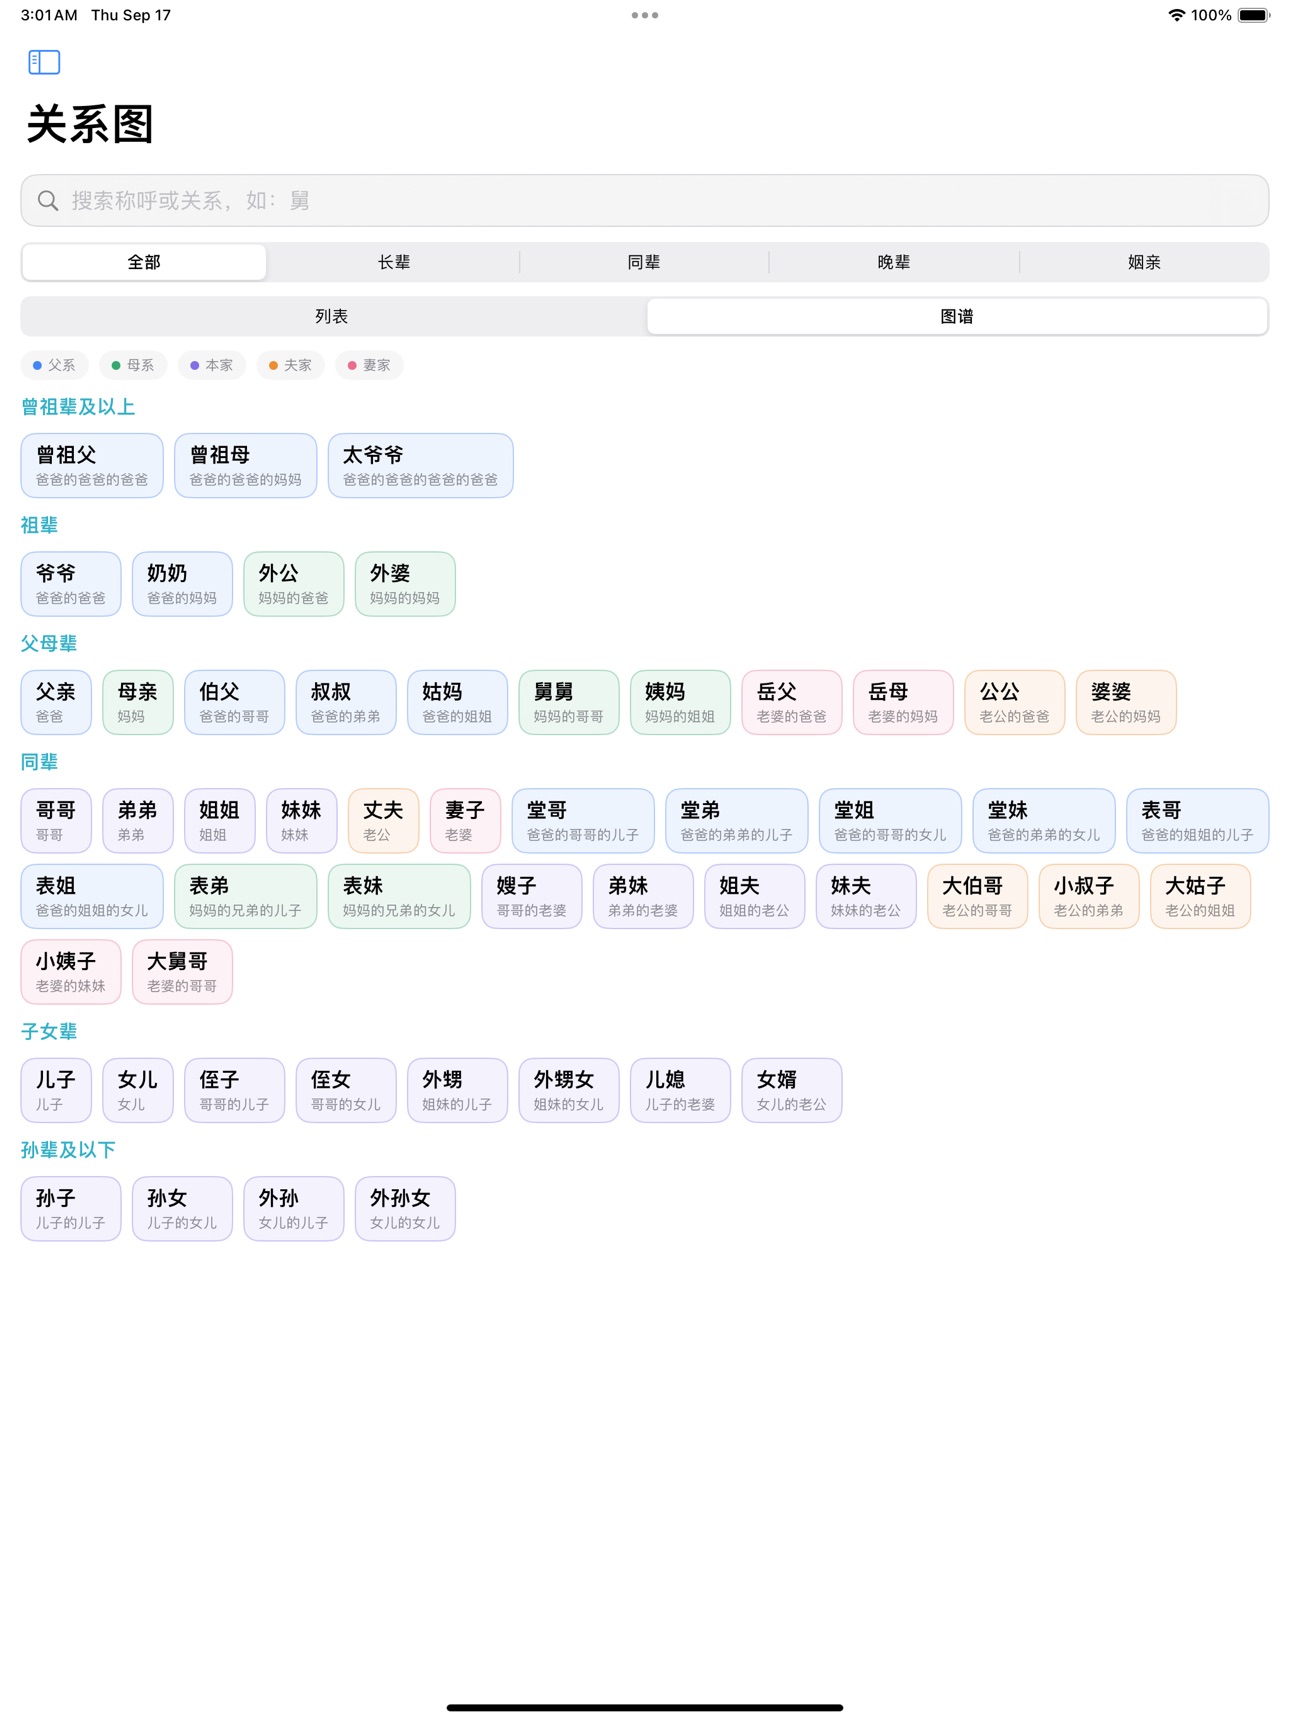Tap the 舅舅 card
1290x1721 pixels.
569,703
